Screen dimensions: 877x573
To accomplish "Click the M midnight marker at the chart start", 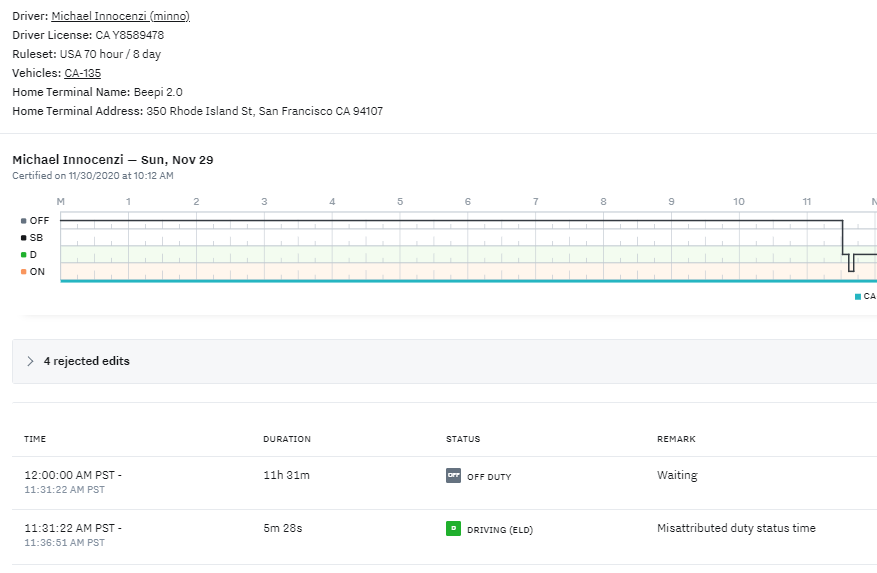I will (x=60, y=202).
